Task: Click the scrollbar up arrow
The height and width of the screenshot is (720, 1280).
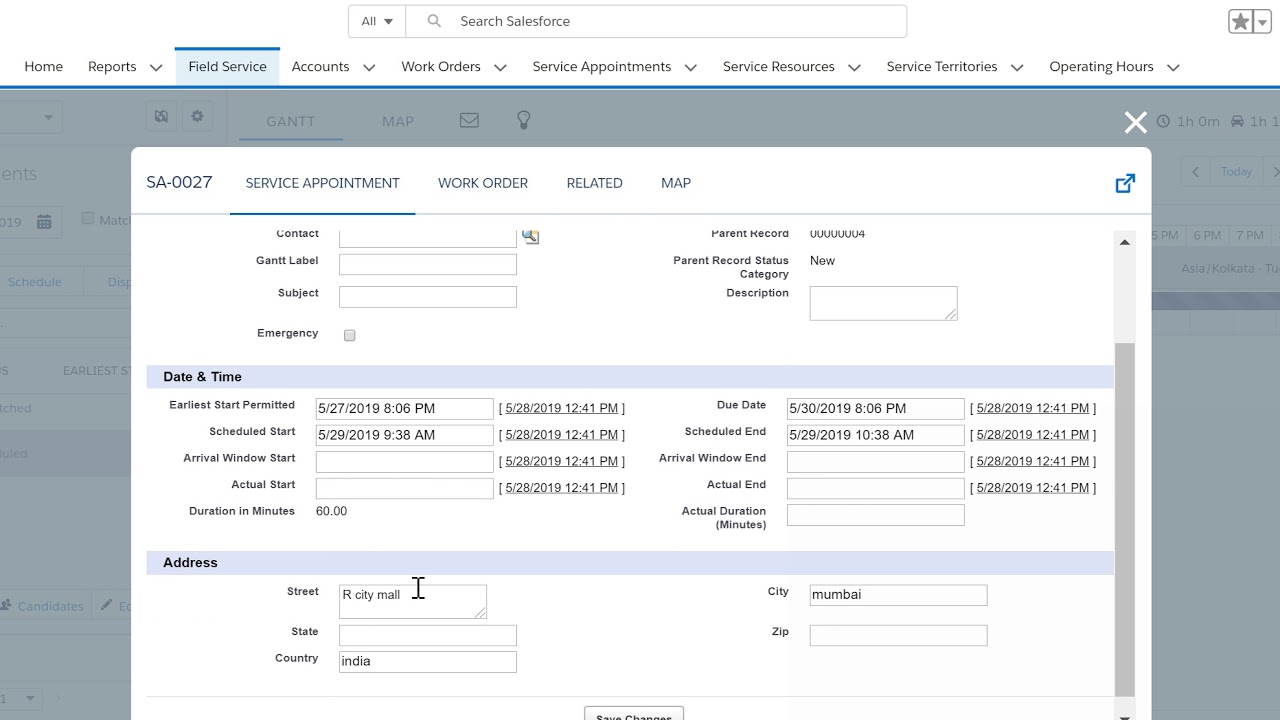Action: point(1125,242)
